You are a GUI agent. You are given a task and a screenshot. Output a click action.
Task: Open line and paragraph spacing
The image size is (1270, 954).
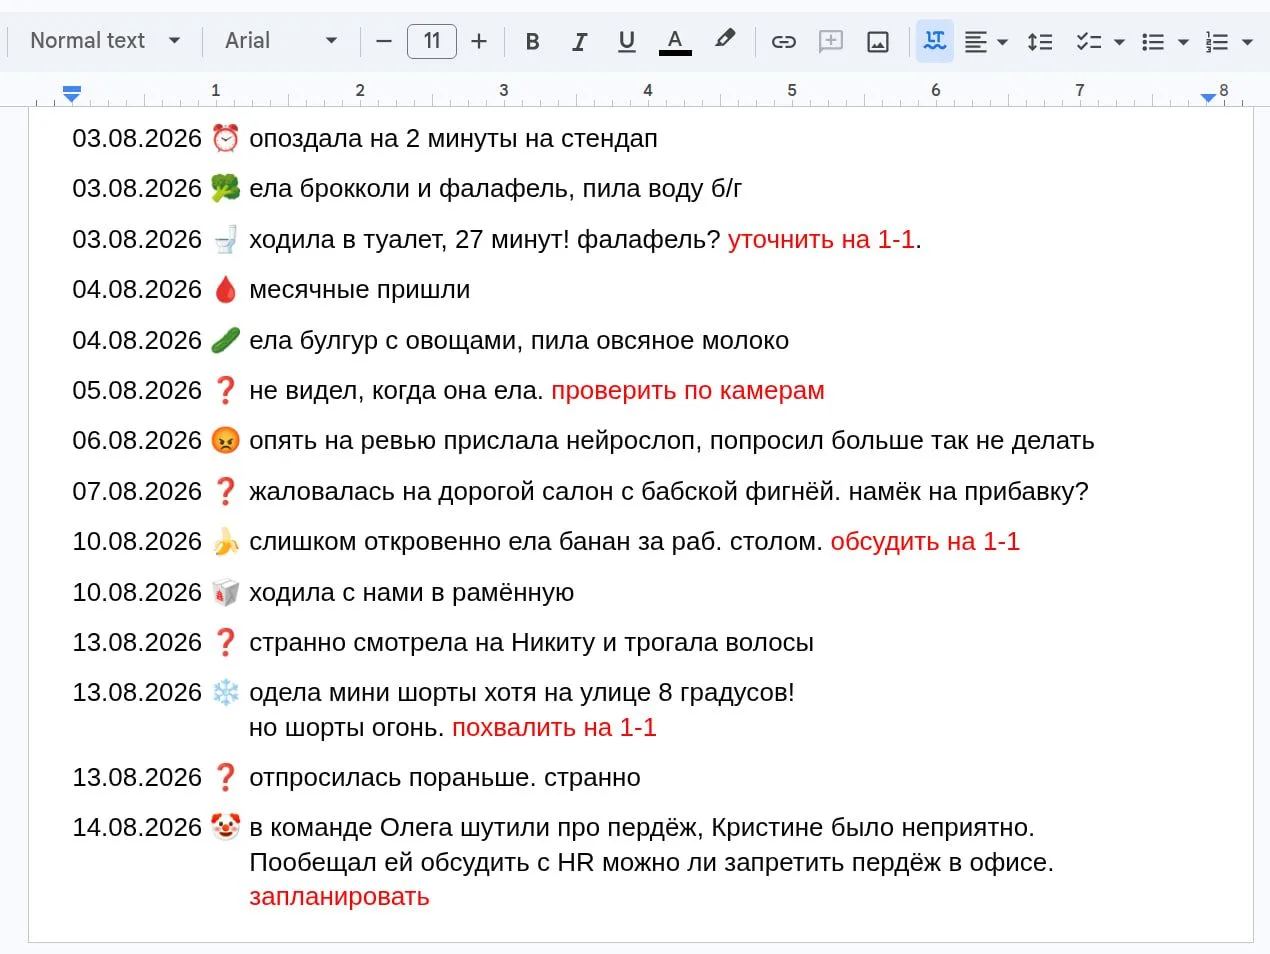point(1040,41)
